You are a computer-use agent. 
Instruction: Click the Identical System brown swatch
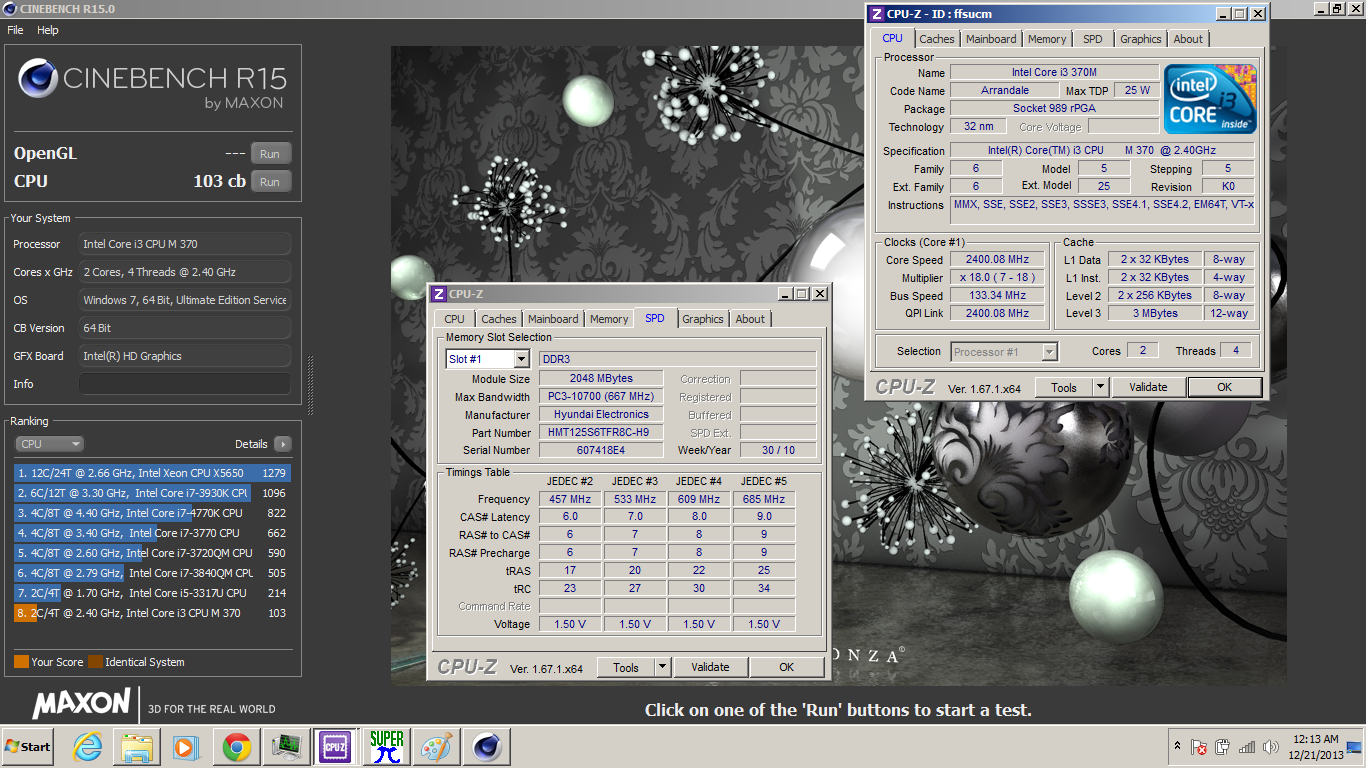pyautogui.click(x=95, y=662)
